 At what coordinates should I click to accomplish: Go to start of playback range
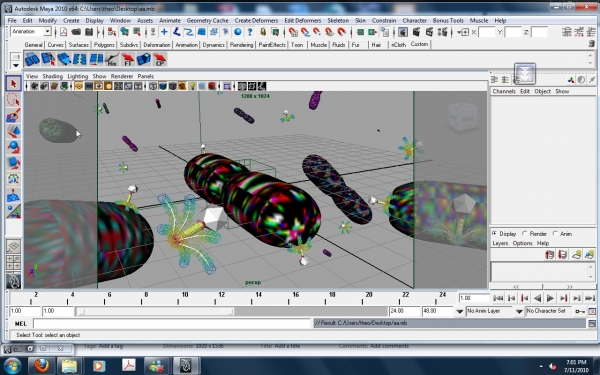click(498, 298)
